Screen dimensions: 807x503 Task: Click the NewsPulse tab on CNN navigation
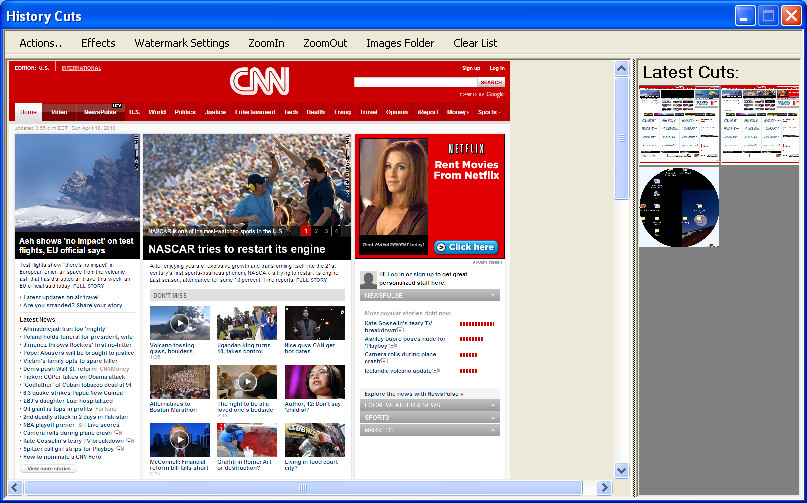point(100,112)
